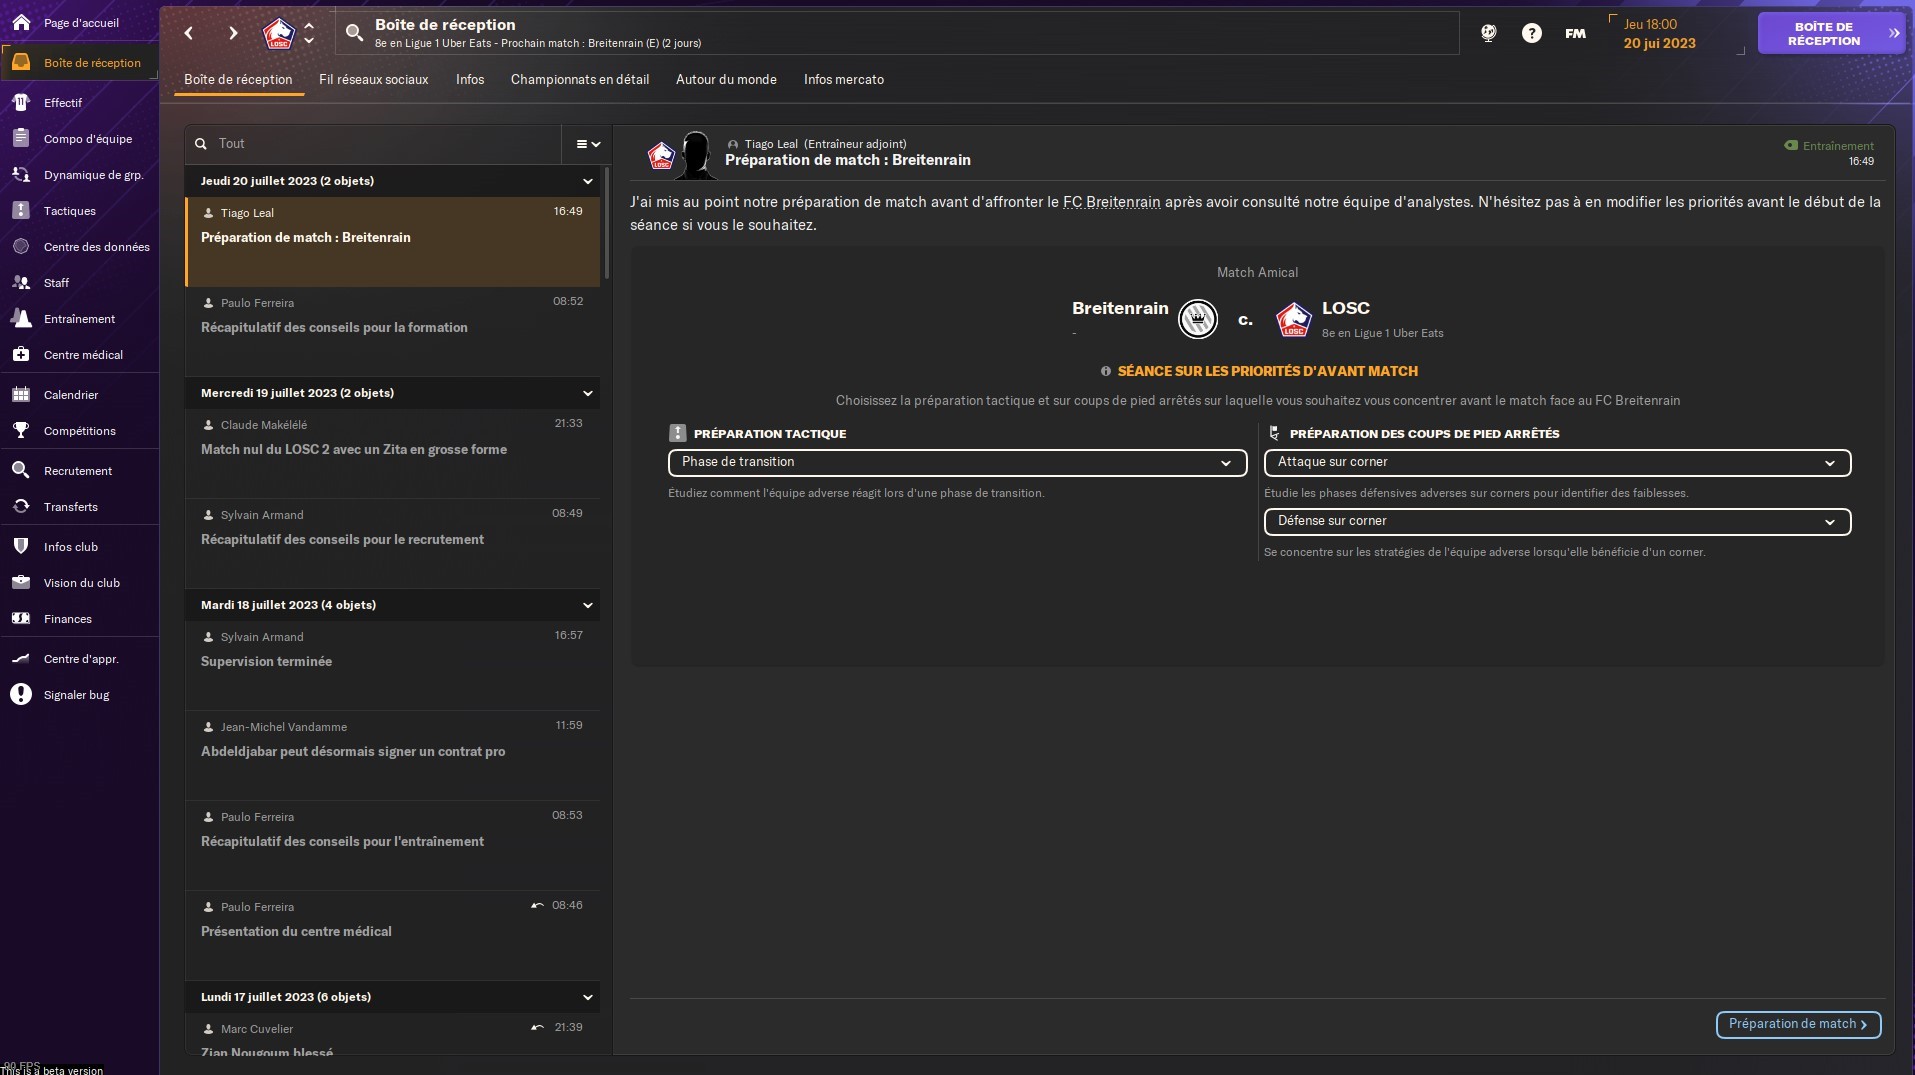The image size is (1915, 1075).
Task: Open the Attaque sur corner dropdown
Action: (x=1557, y=462)
